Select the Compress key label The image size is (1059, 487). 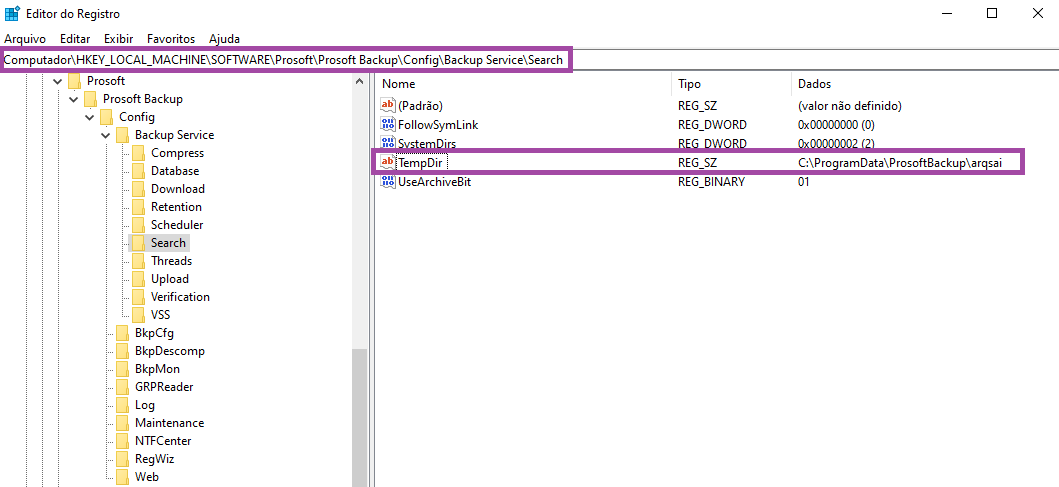[x=177, y=153]
